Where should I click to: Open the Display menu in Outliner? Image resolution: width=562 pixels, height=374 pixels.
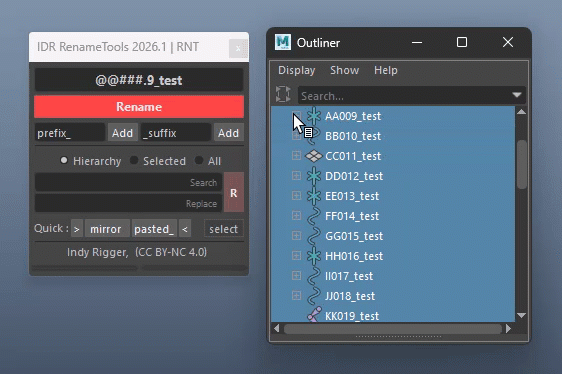point(296,70)
